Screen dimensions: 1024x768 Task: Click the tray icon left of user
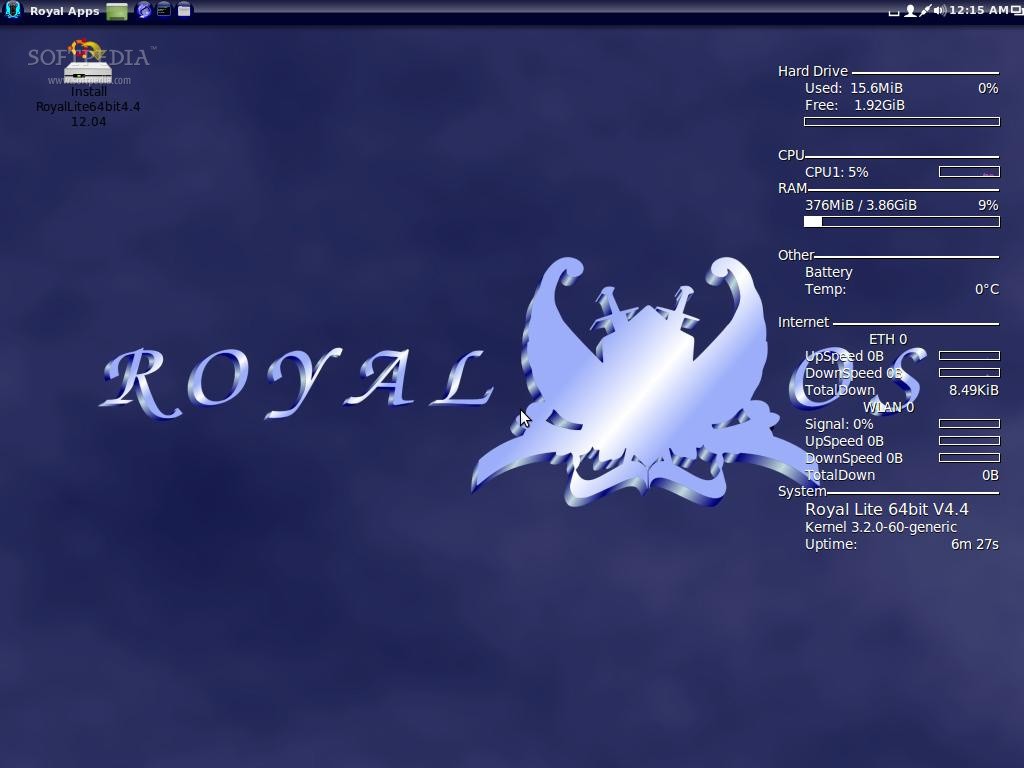coord(894,11)
